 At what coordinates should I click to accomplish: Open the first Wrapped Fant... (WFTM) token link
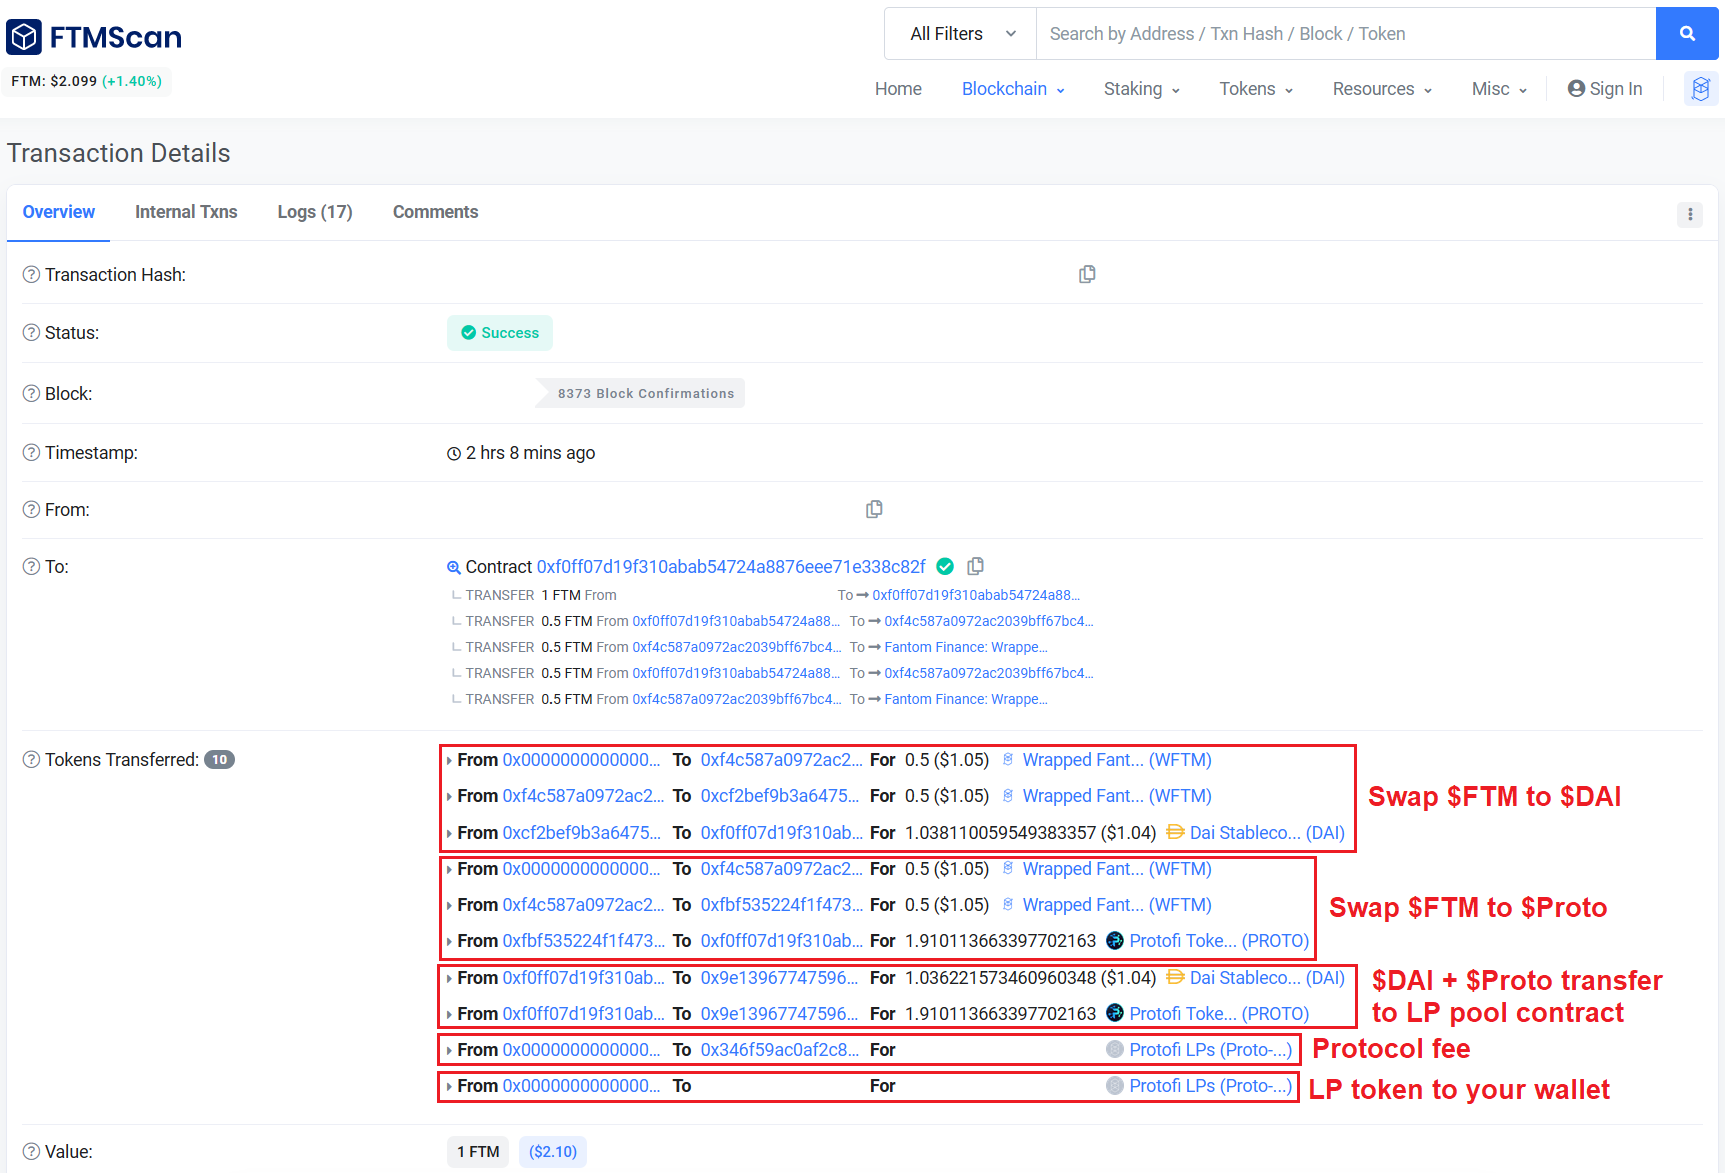(x=1117, y=760)
